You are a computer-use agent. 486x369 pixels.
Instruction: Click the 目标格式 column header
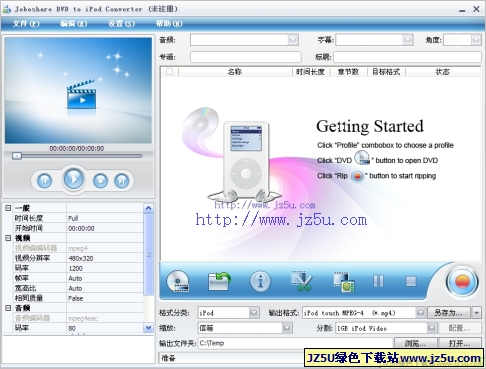pyautogui.click(x=386, y=72)
